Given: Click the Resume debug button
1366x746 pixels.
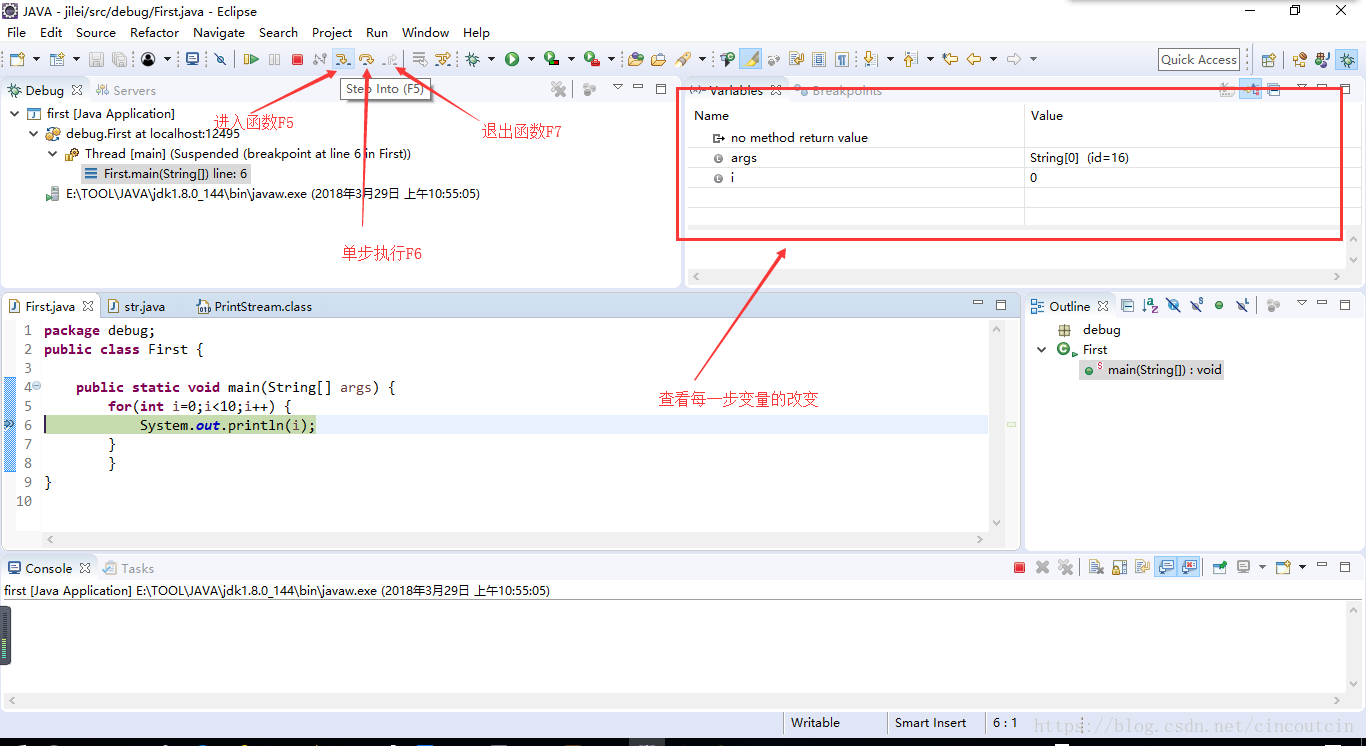Looking at the screenshot, I should point(251,60).
